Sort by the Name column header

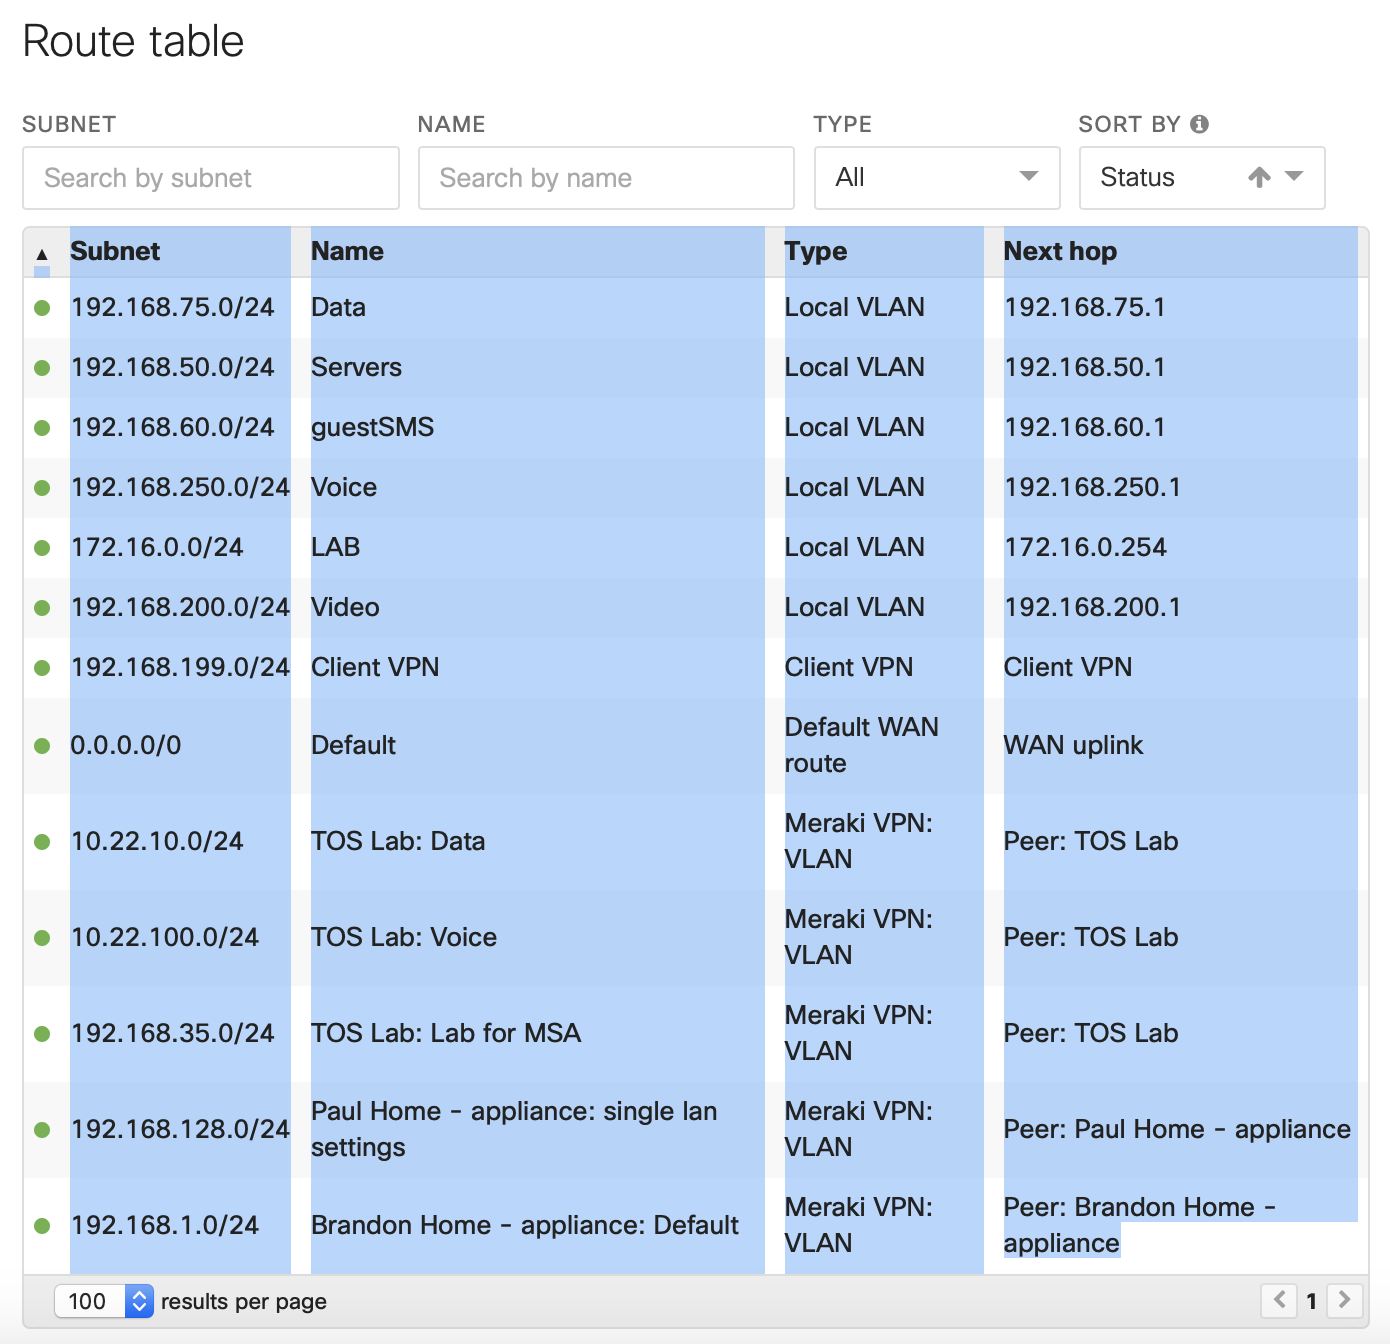(346, 251)
